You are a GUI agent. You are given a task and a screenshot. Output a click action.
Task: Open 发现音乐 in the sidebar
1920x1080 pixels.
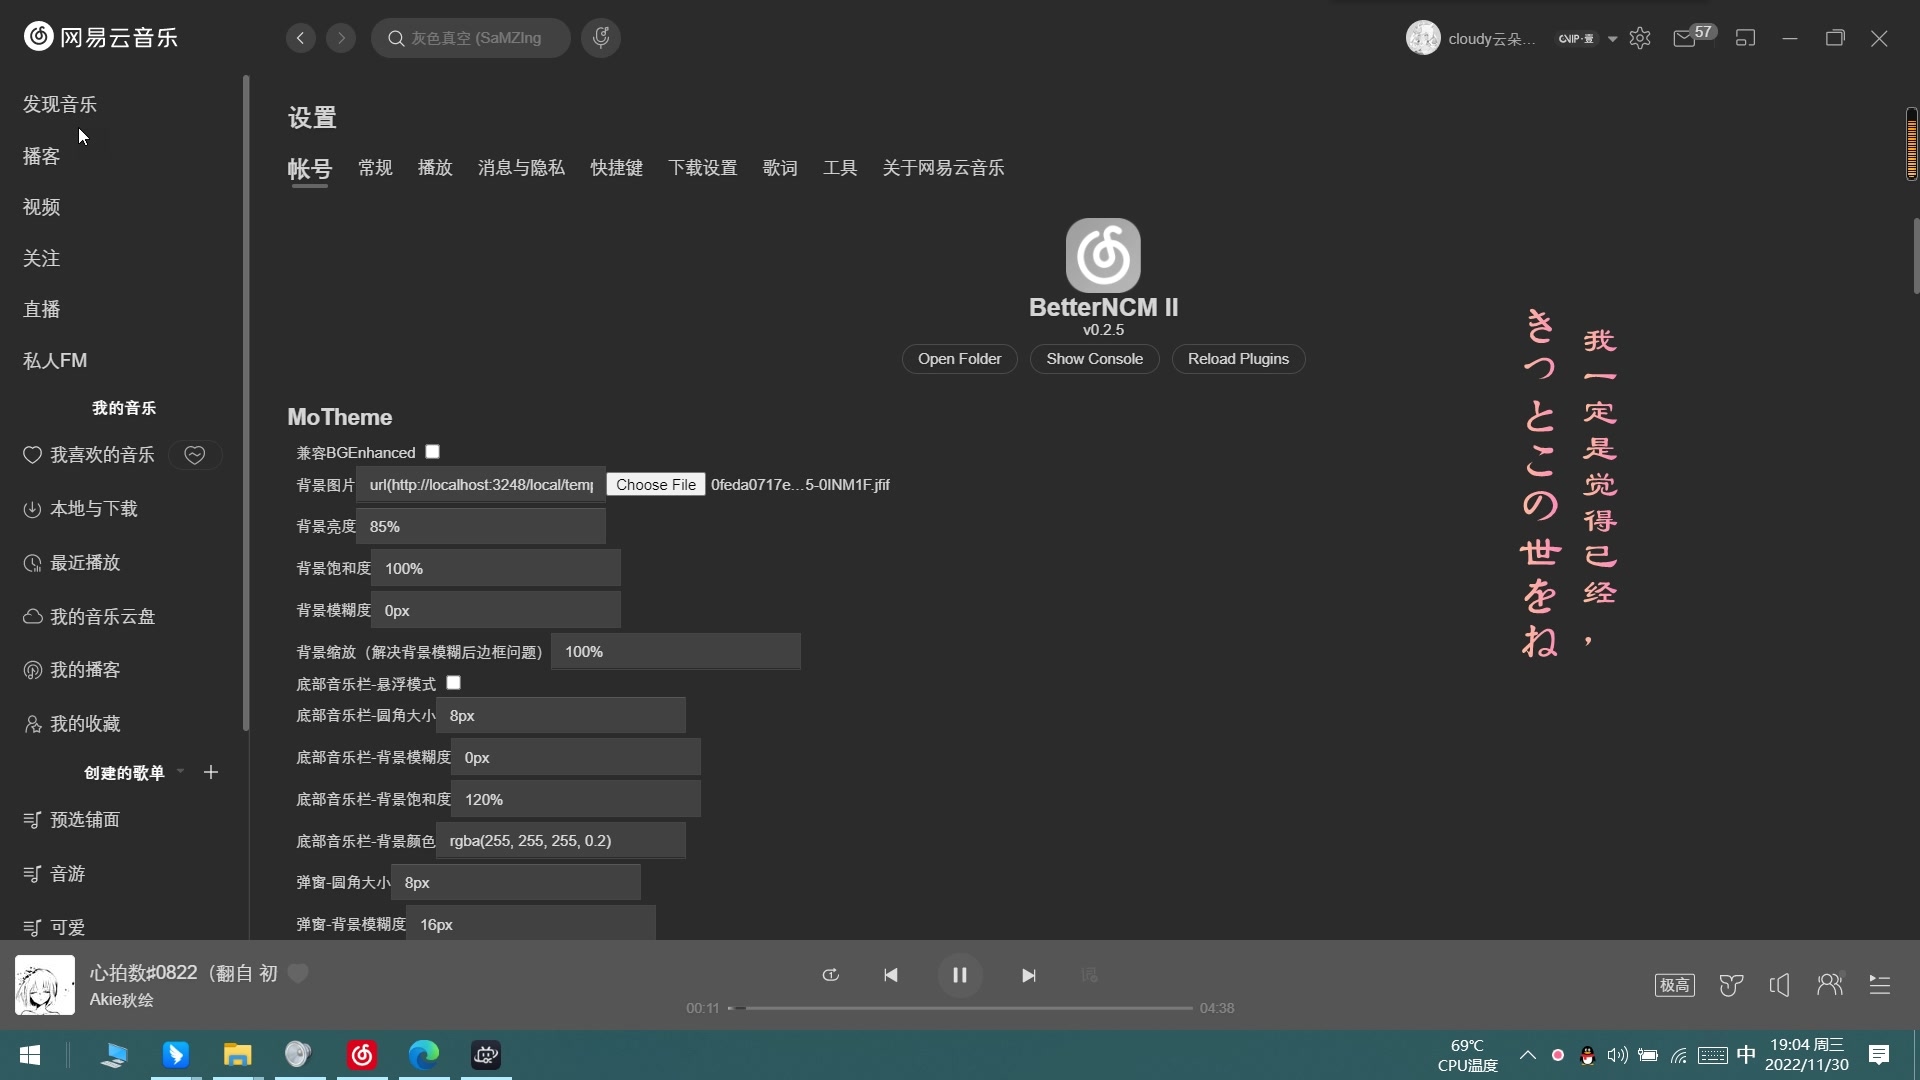60,104
